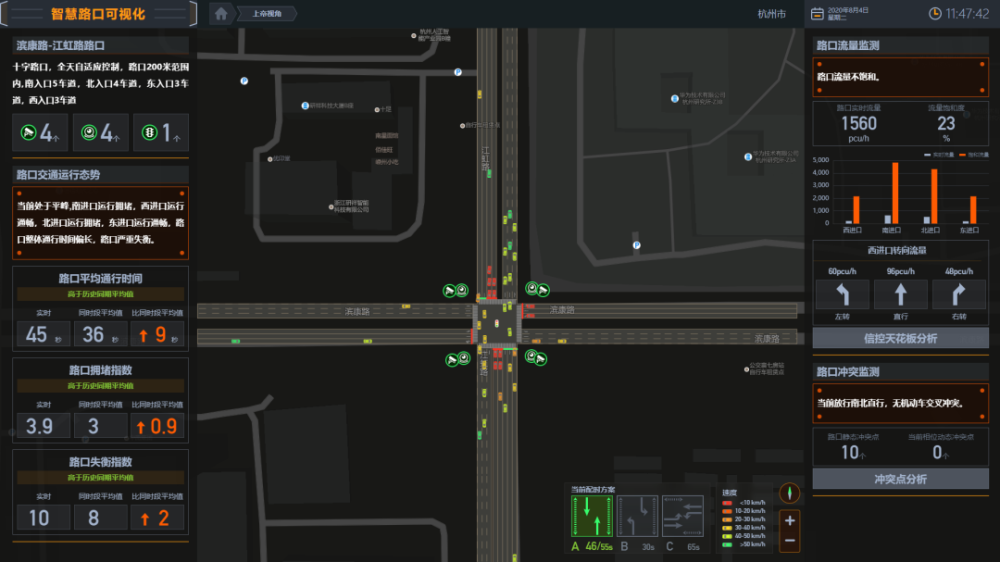Select signal phase B diagram
The image size is (1000, 562).
tap(637, 515)
